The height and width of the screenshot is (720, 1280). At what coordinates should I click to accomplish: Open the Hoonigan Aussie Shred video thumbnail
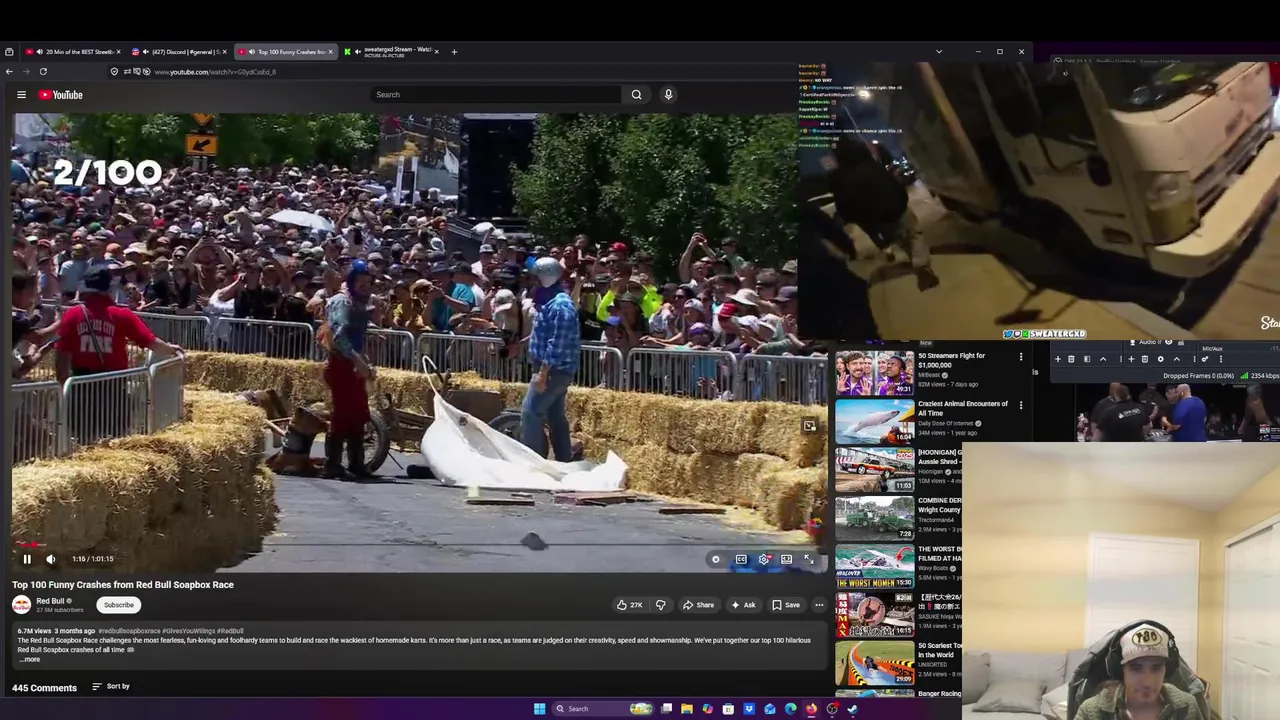874,469
